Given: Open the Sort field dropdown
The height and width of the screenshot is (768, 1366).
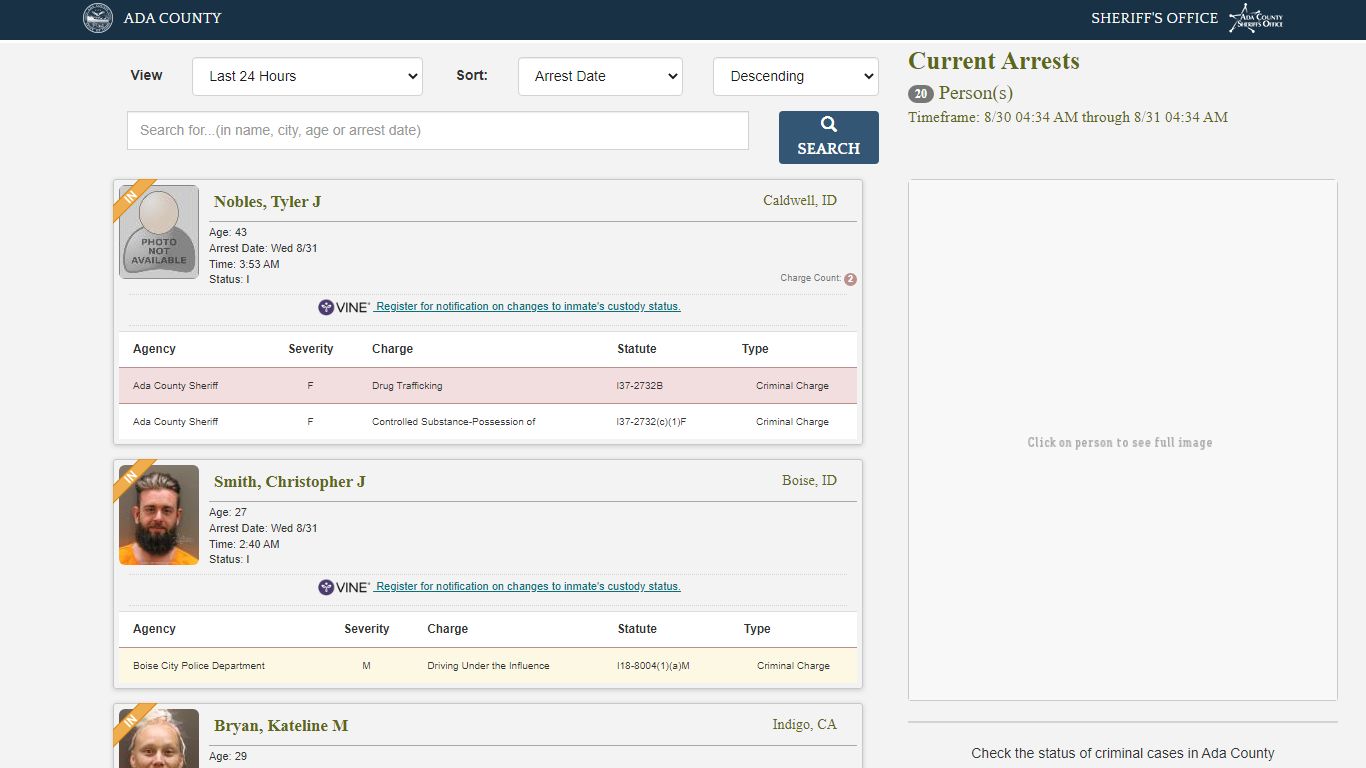Looking at the screenshot, I should [x=600, y=76].
